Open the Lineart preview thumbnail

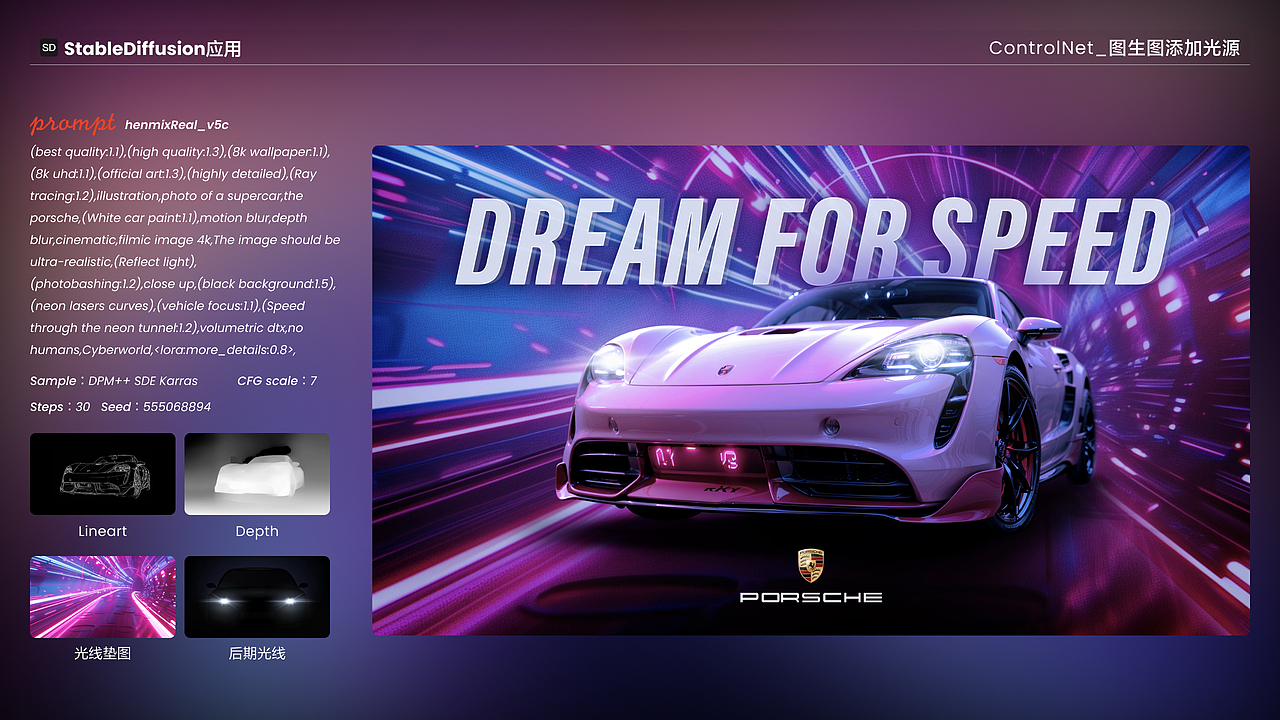(x=102, y=474)
